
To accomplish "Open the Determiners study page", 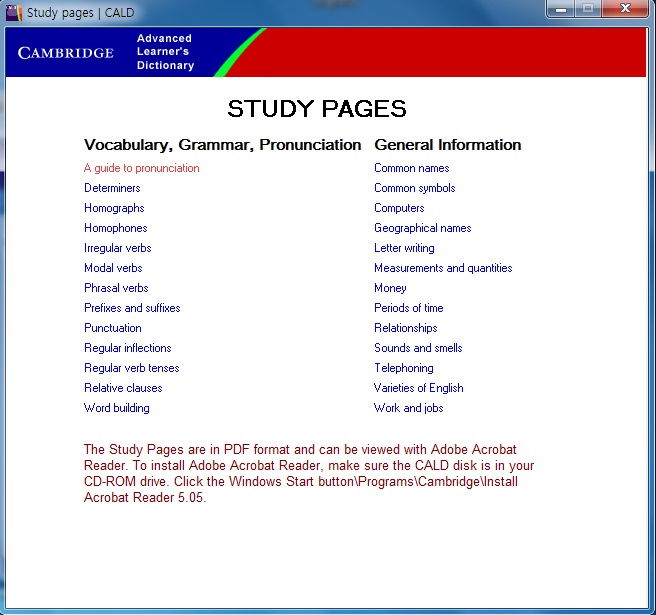I will click(112, 188).
